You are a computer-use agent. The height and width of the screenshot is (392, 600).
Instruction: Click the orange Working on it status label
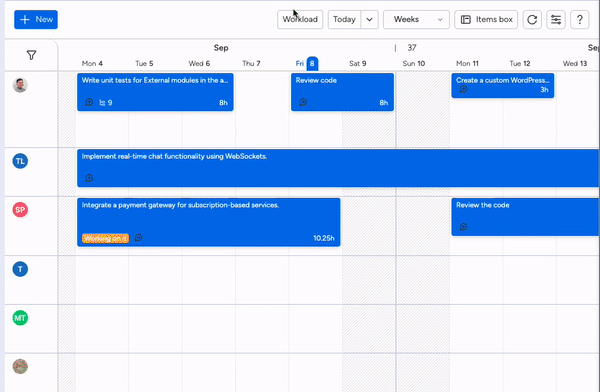click(105, 238)
